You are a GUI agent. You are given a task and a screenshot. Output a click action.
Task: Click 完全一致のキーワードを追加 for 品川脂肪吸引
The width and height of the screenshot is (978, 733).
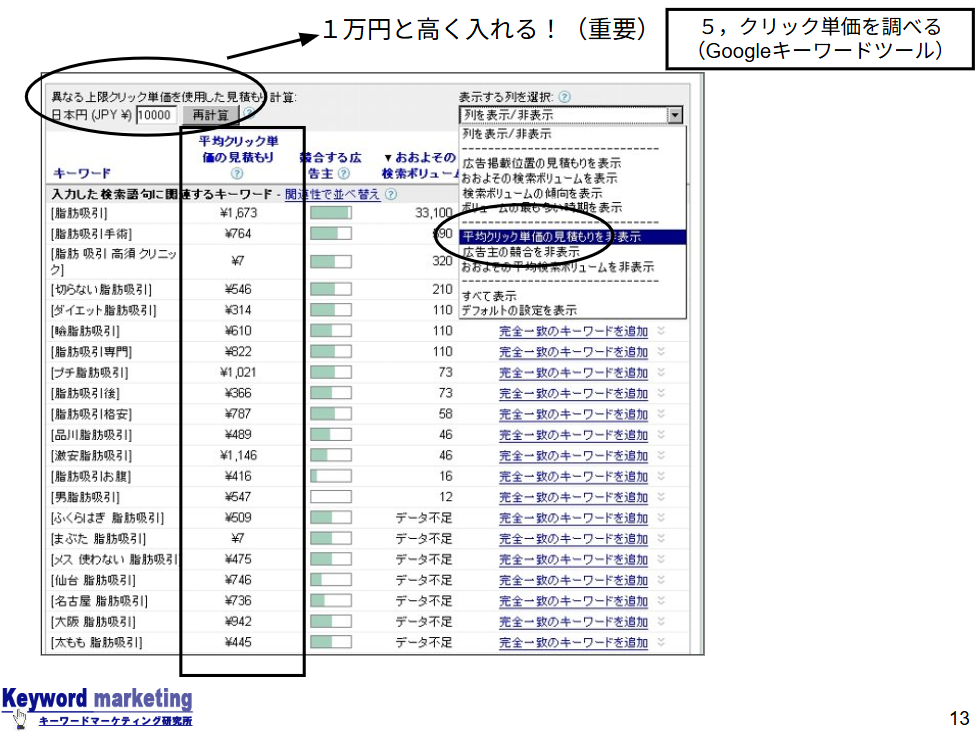click(573, 435)
